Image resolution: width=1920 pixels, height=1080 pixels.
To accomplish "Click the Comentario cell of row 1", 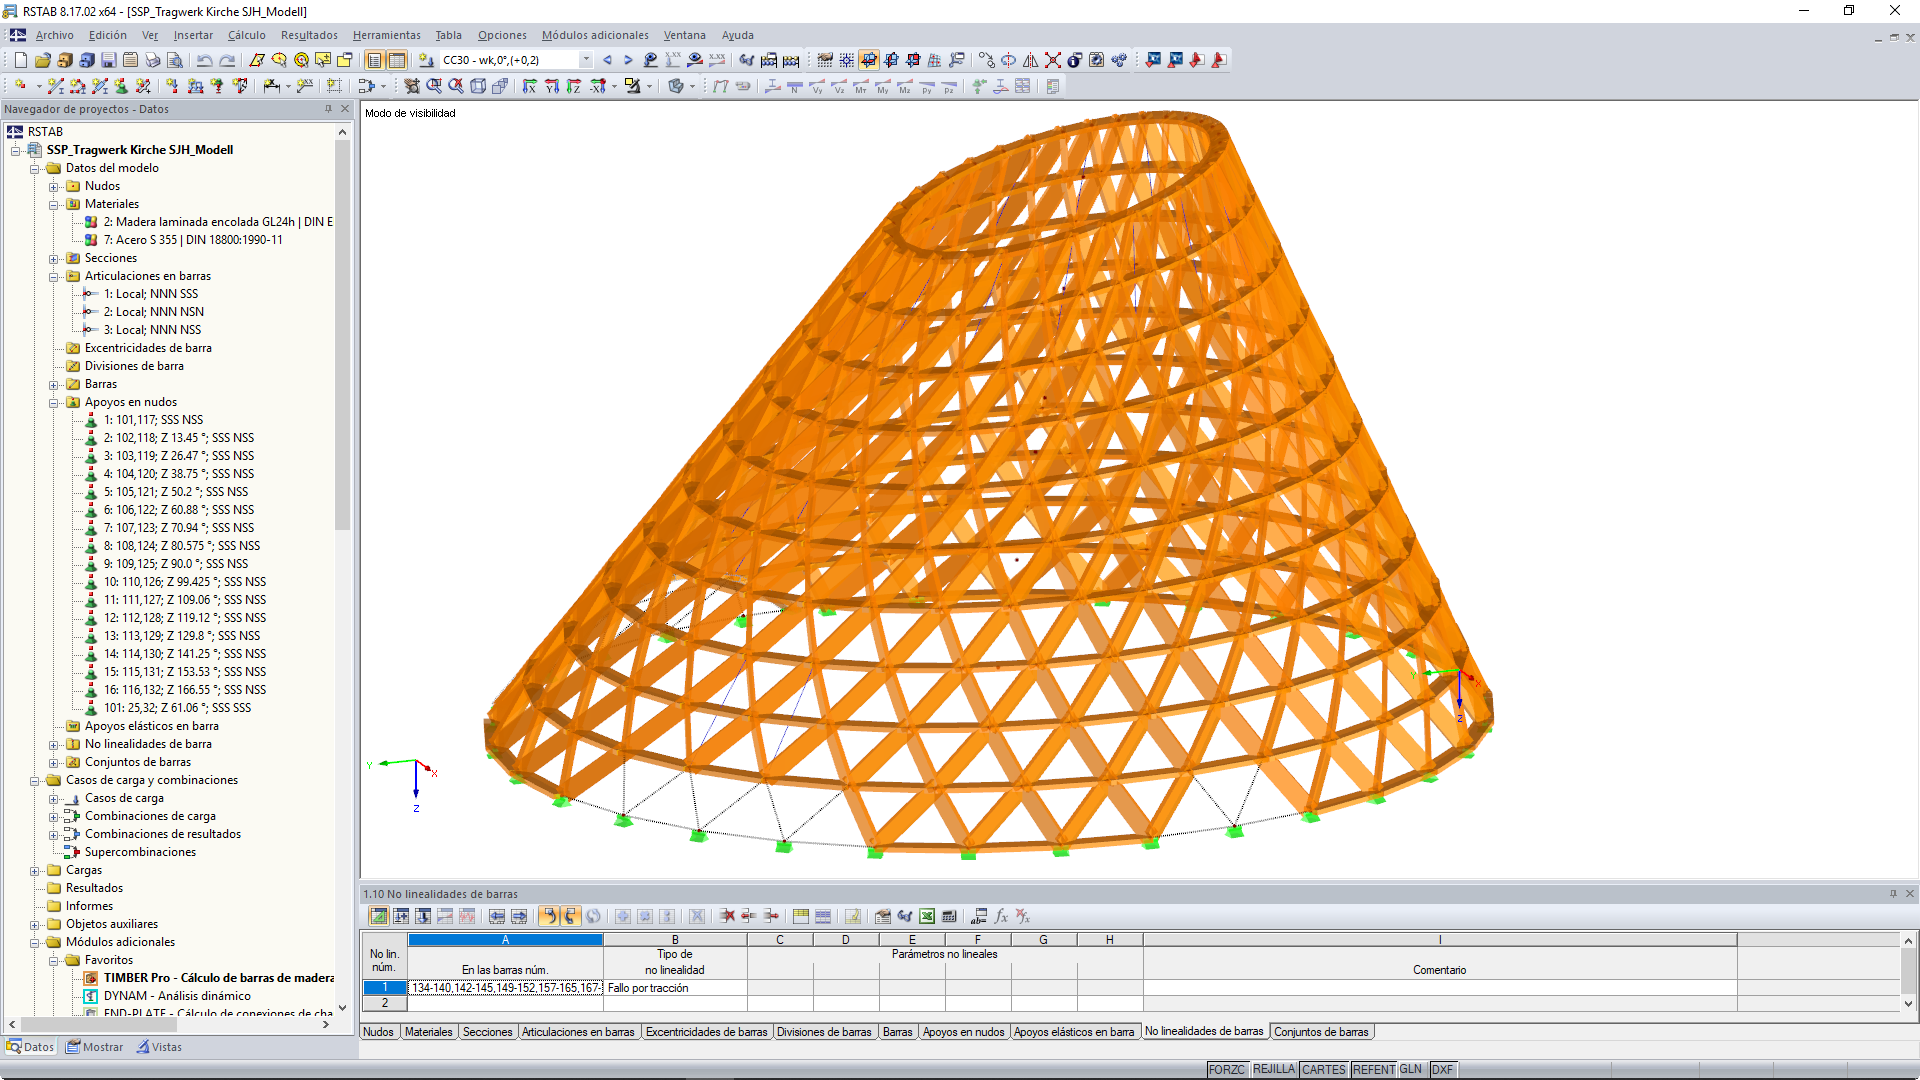I will 1439,988.
